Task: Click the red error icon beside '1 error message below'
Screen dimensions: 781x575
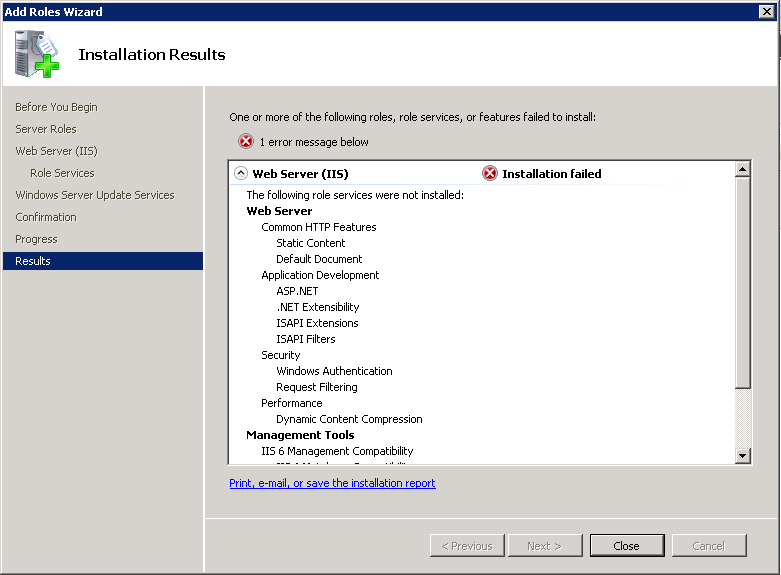Action: (246, 142)
